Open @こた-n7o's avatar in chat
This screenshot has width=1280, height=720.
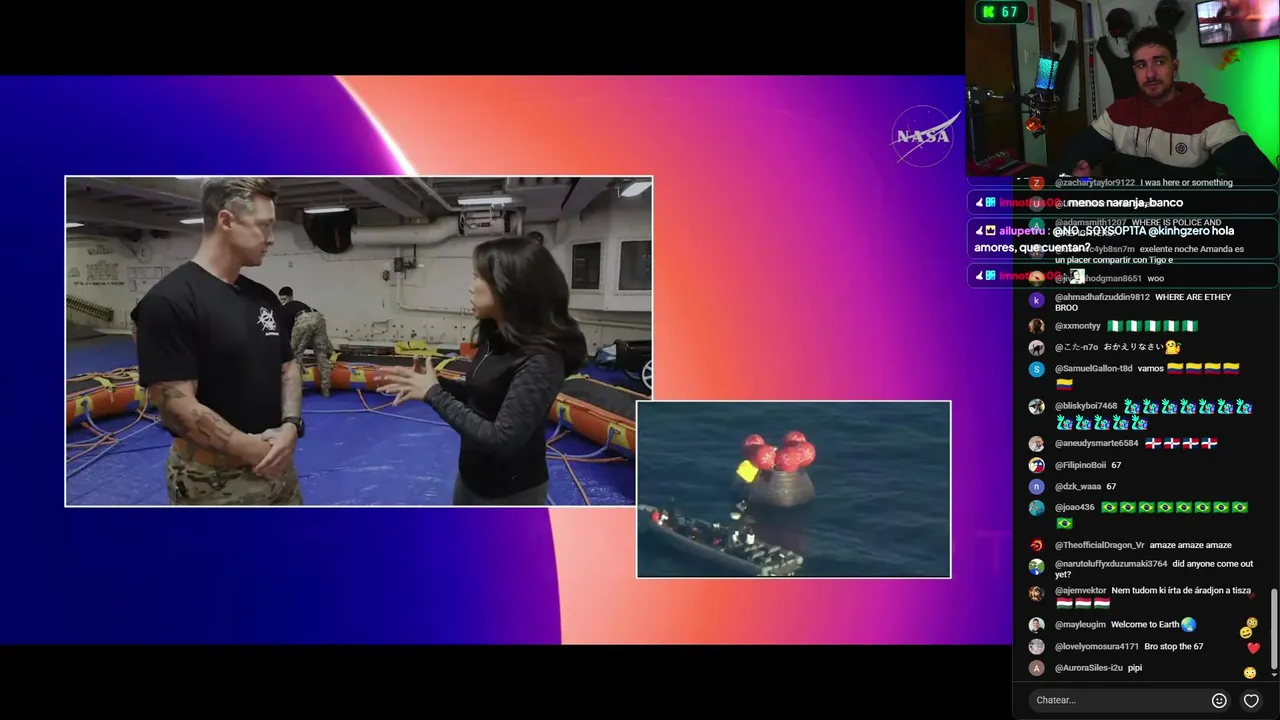pos(1036,347)
